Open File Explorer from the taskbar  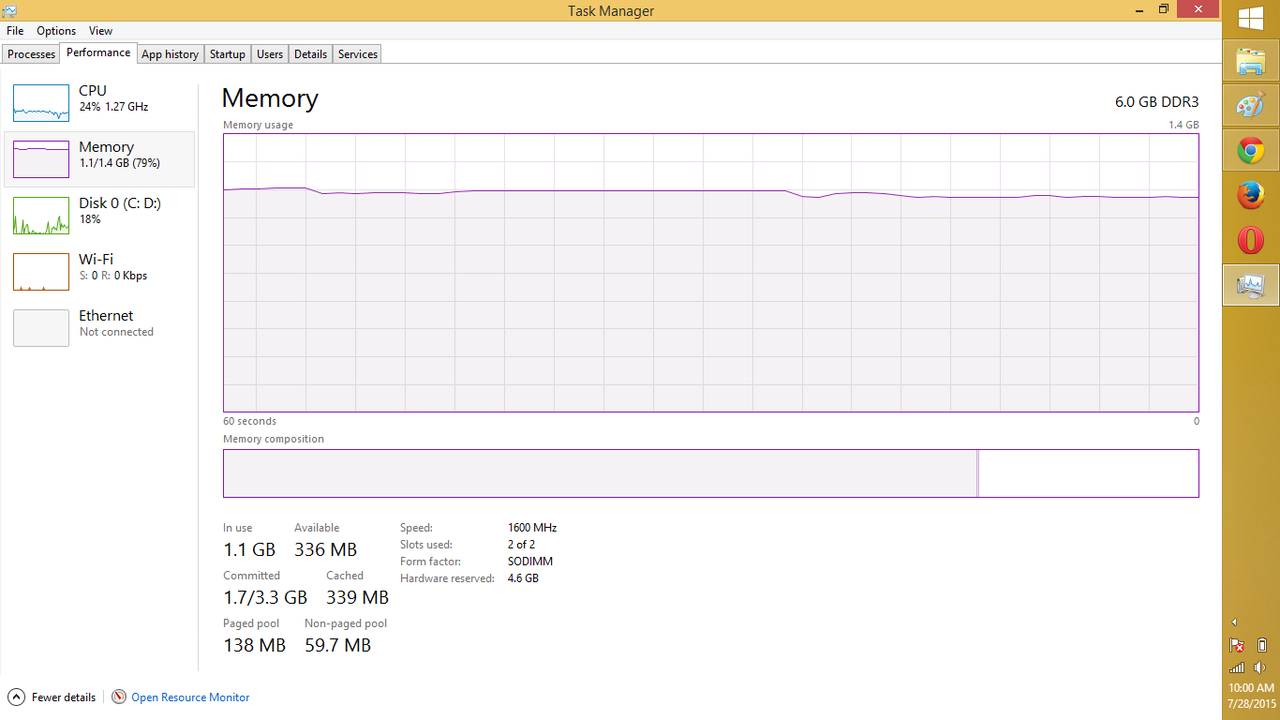click(x=1251, y=61)
